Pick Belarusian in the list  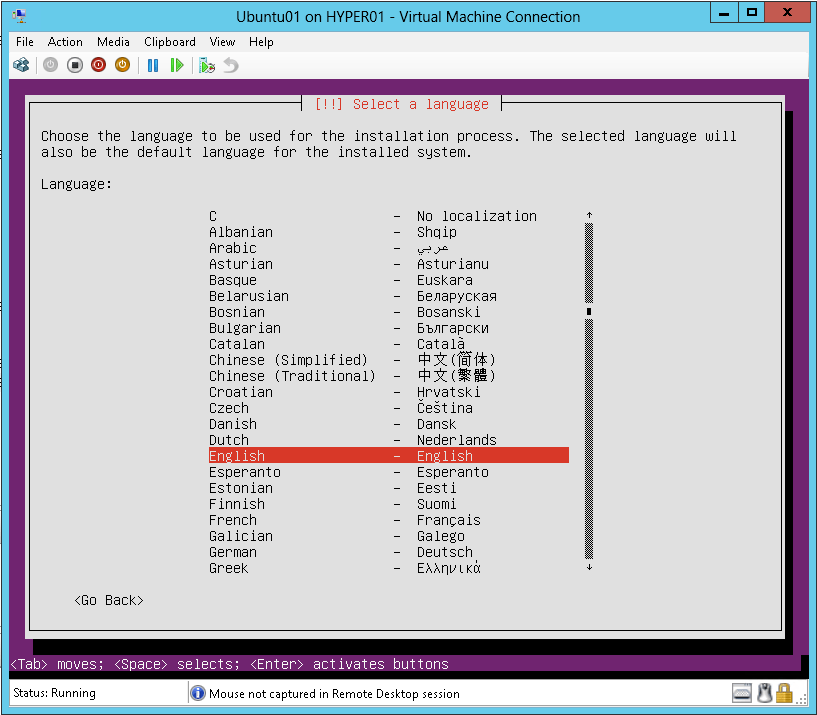pos(389,296)
